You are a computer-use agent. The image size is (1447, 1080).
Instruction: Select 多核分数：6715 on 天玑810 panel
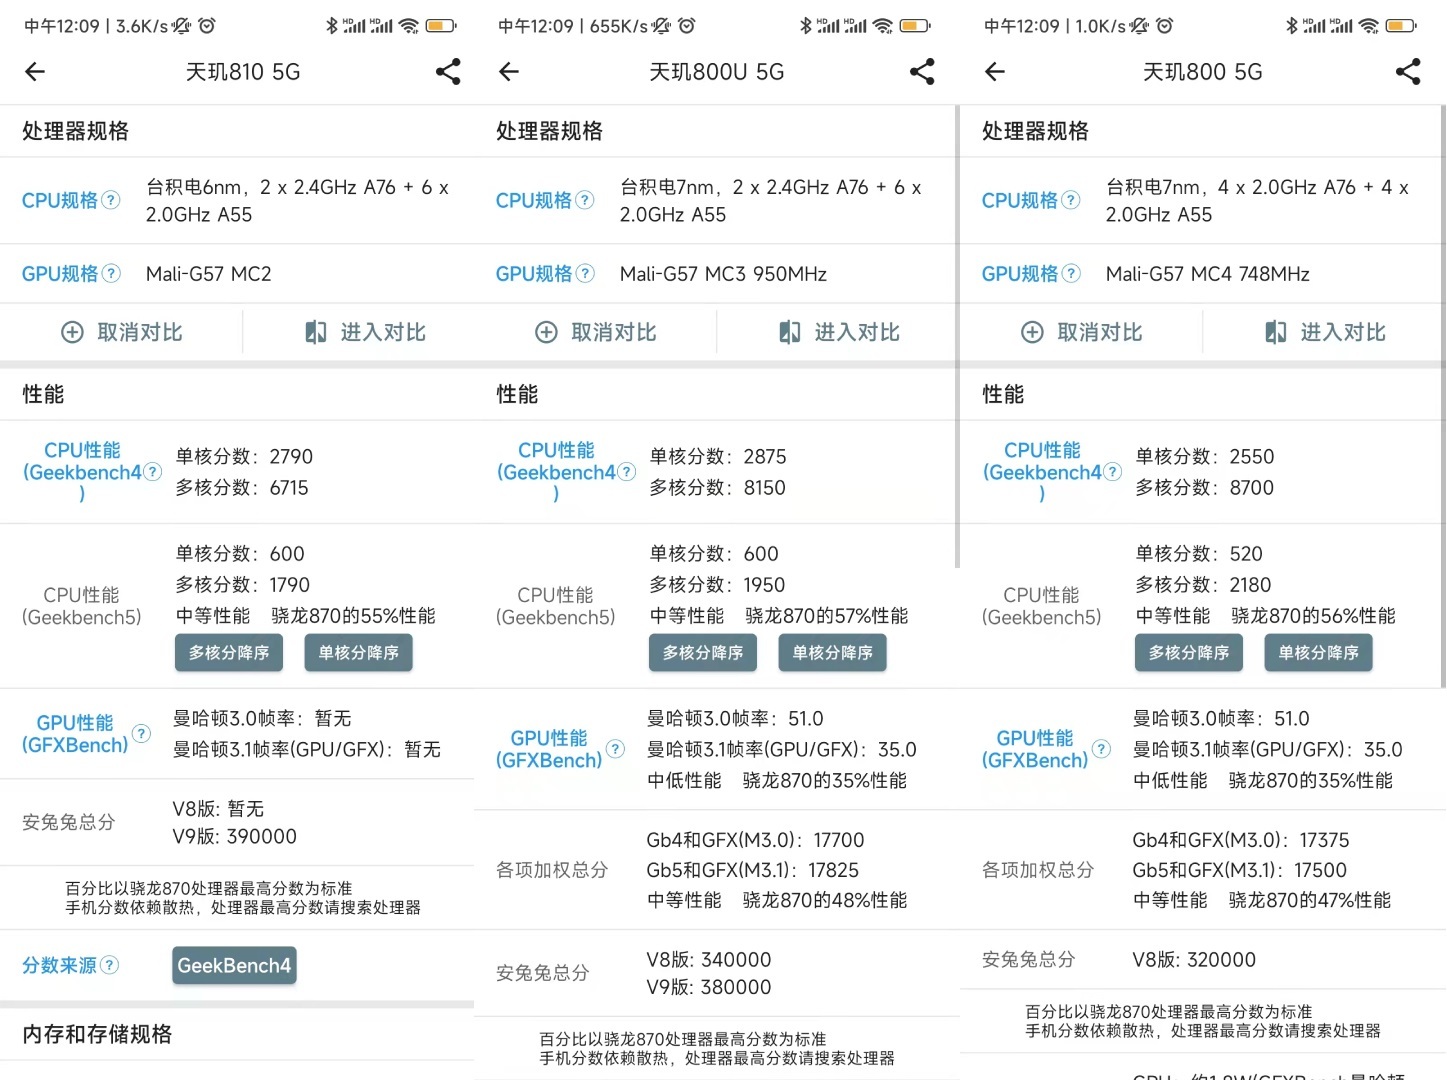(x=242, y=488)
